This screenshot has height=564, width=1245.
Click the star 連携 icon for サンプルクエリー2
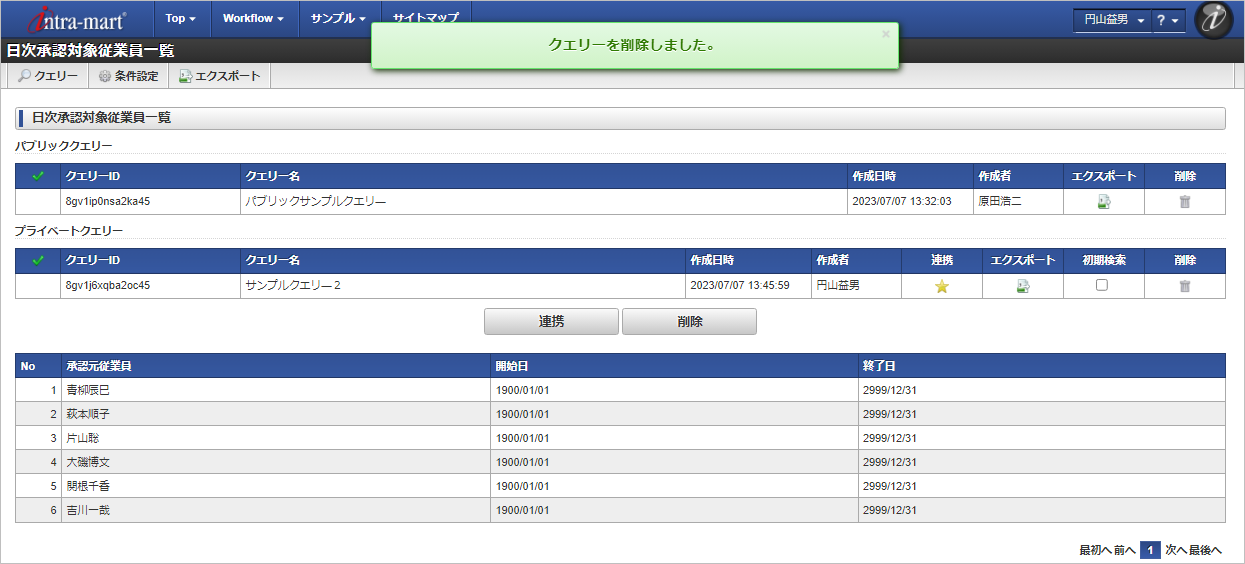tap(941, 286)
